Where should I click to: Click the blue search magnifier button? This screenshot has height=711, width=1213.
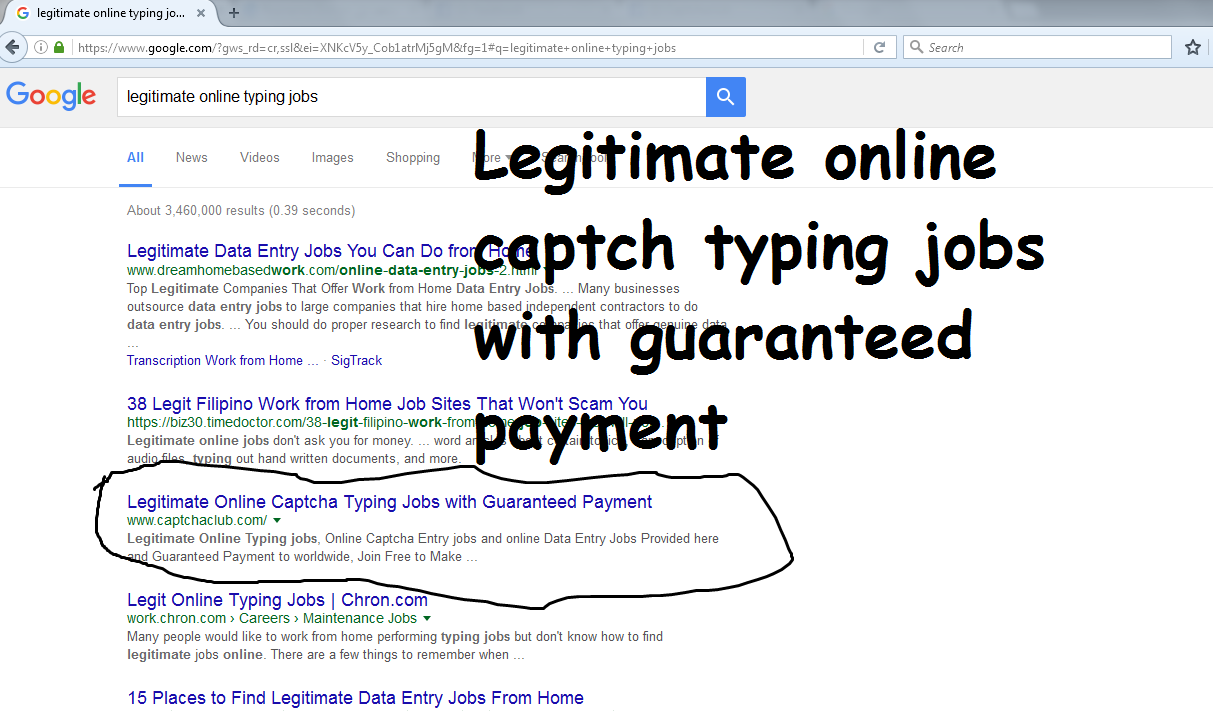coord(726,97)
